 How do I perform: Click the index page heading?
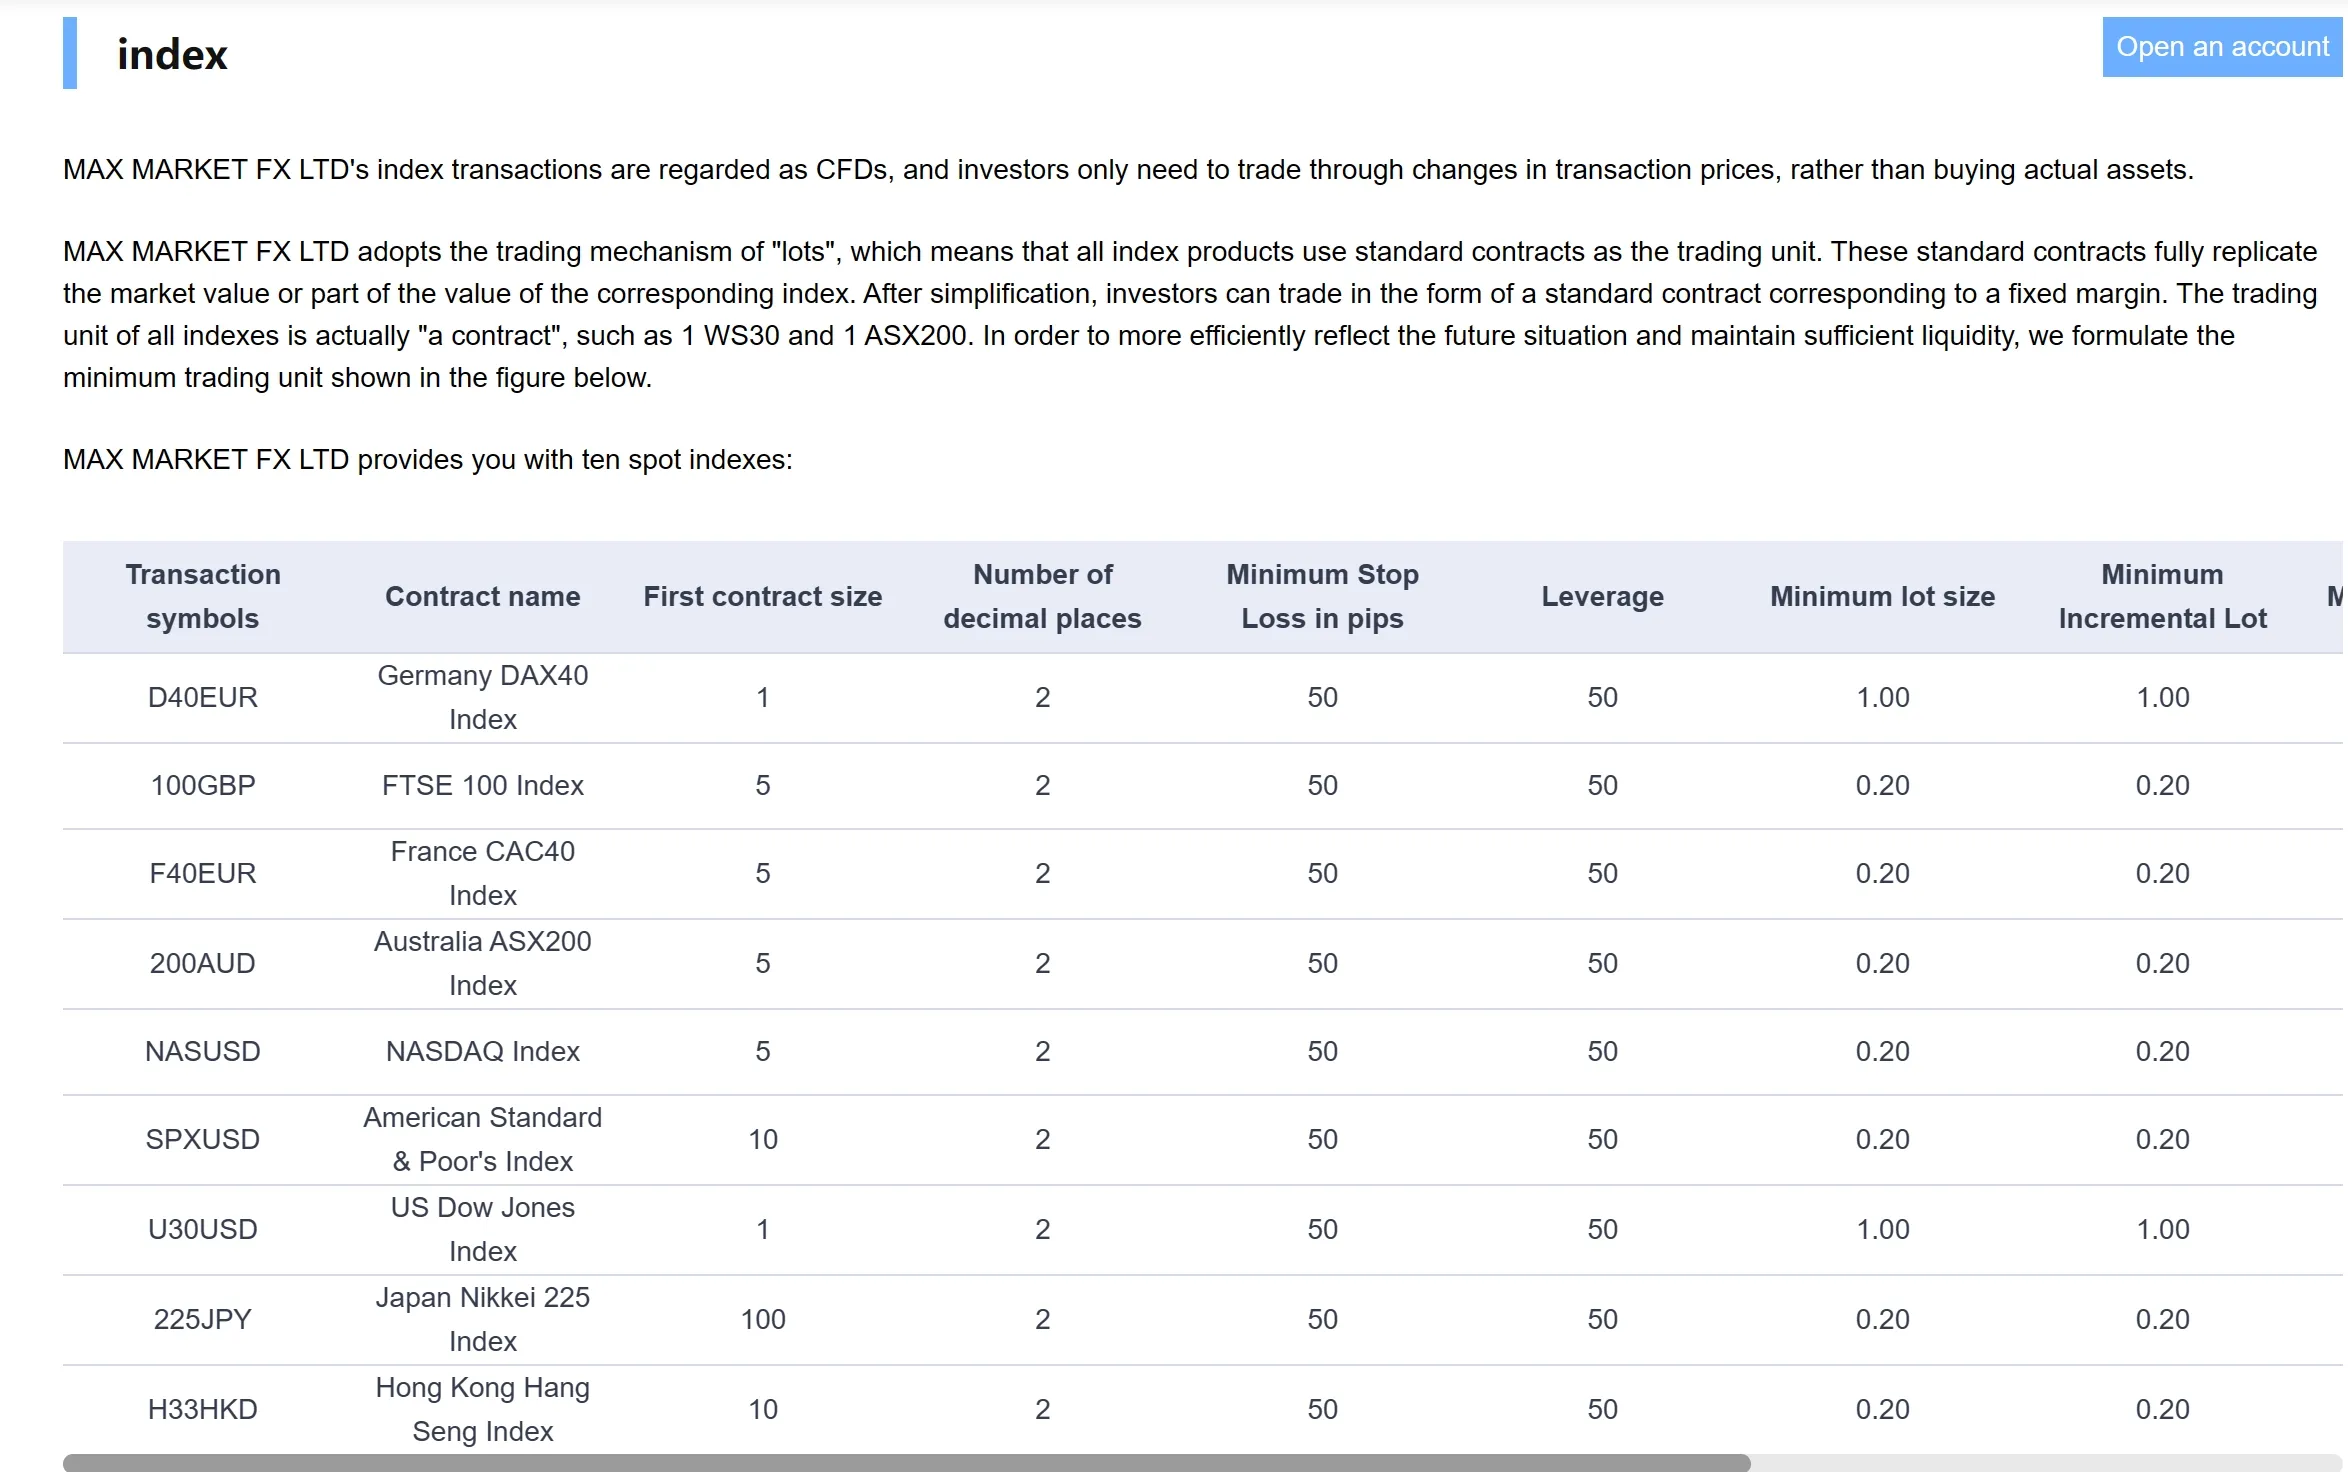click(172, 54)
